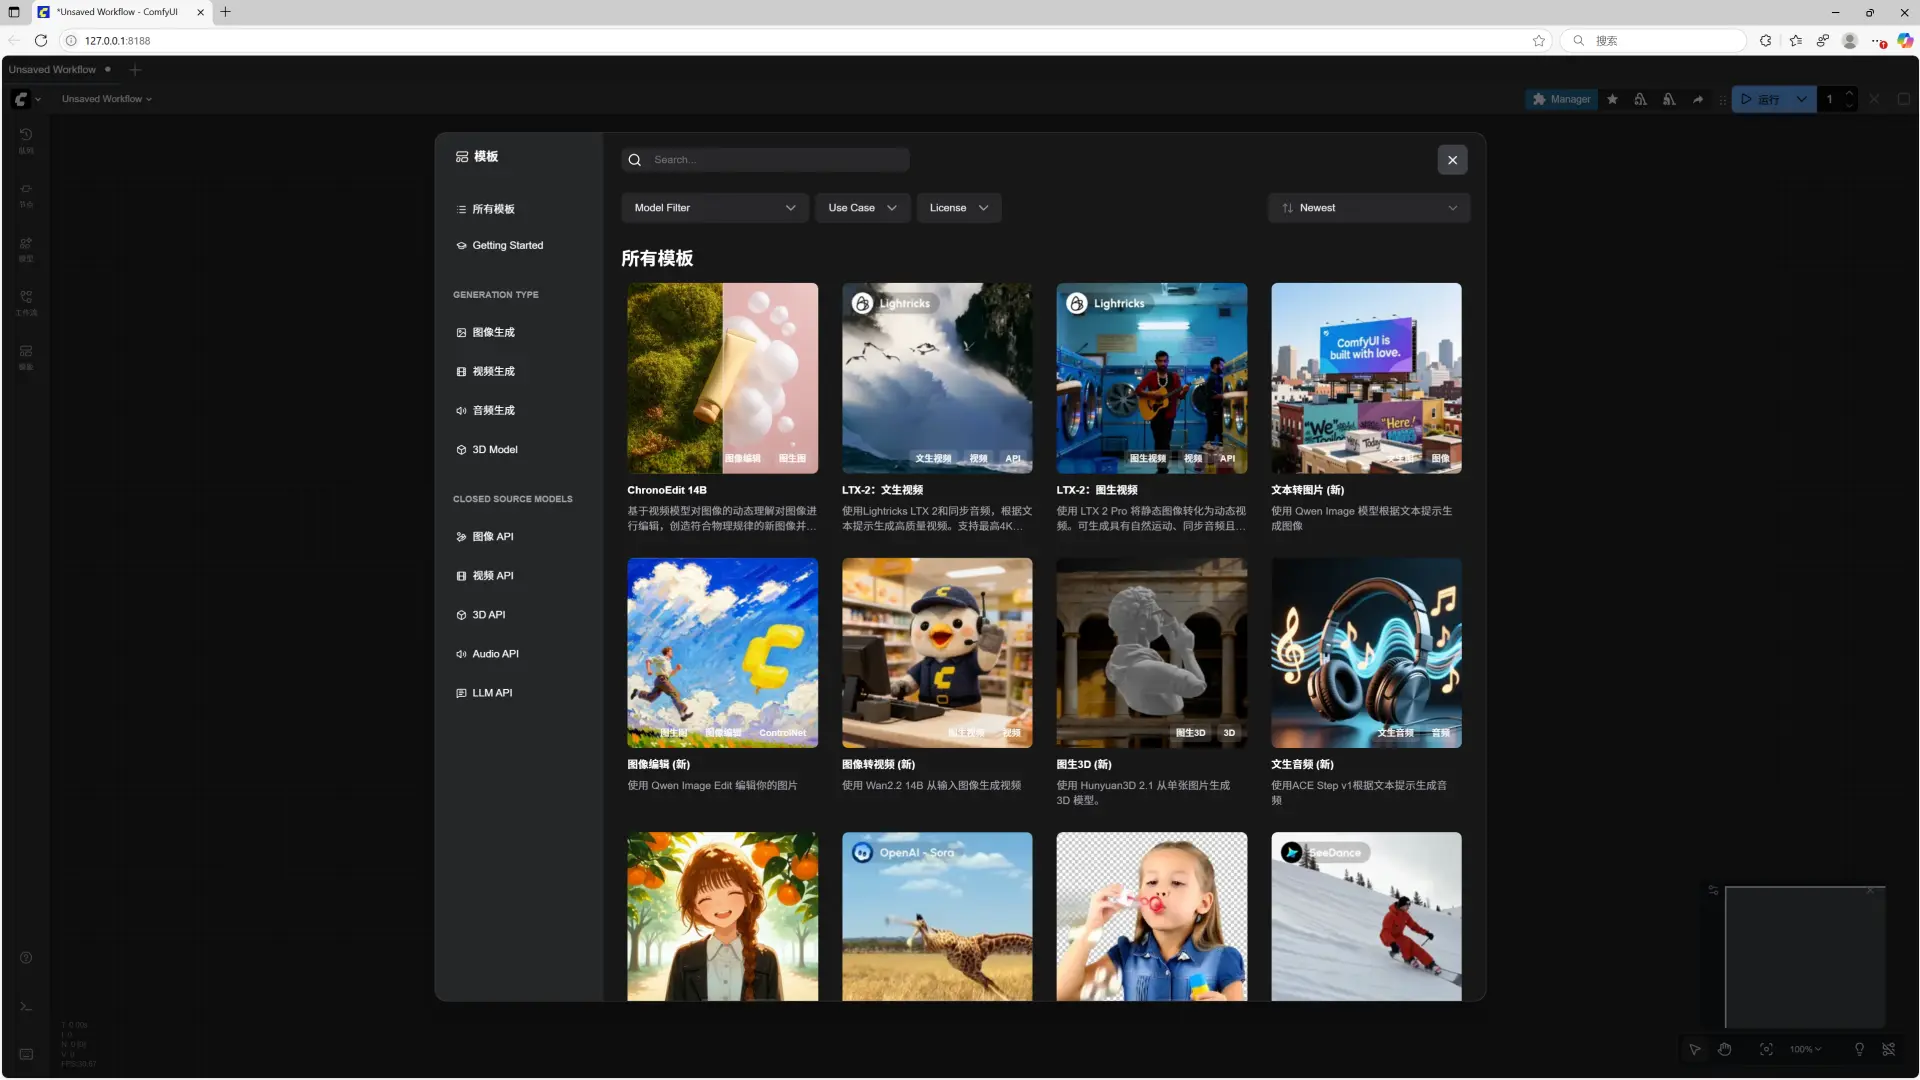The height and width of the screenshot is (1080, 1920).
Task: Toggle link visibility icon at bottom right
Action: coord(1888,1049)
